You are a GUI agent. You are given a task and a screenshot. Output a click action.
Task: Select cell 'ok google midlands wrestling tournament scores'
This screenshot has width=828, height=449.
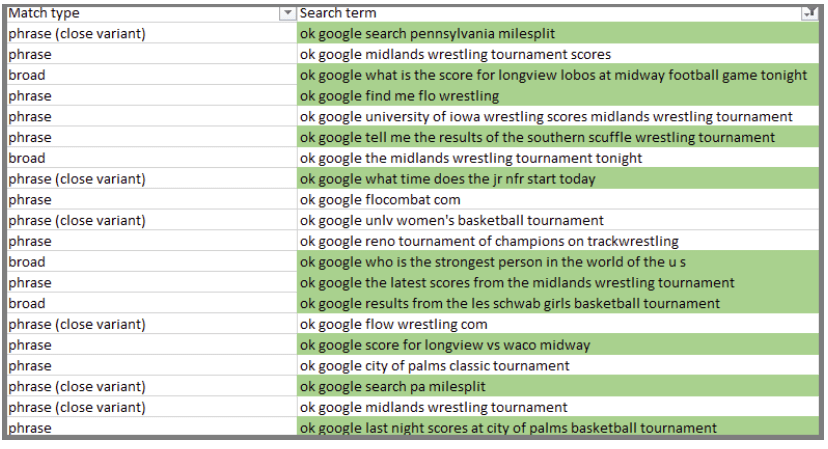[456, 55]
